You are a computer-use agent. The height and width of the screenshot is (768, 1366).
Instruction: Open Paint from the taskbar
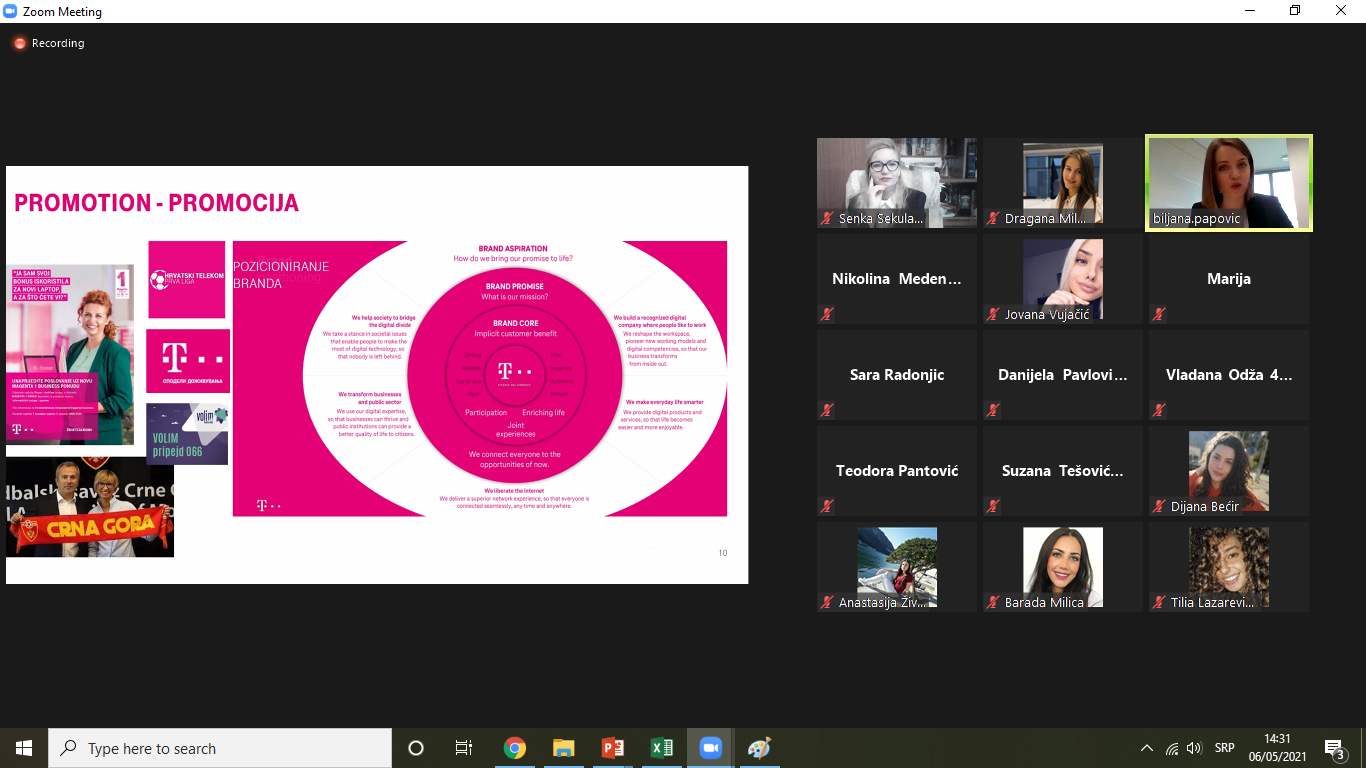click(x=760, y=748)
